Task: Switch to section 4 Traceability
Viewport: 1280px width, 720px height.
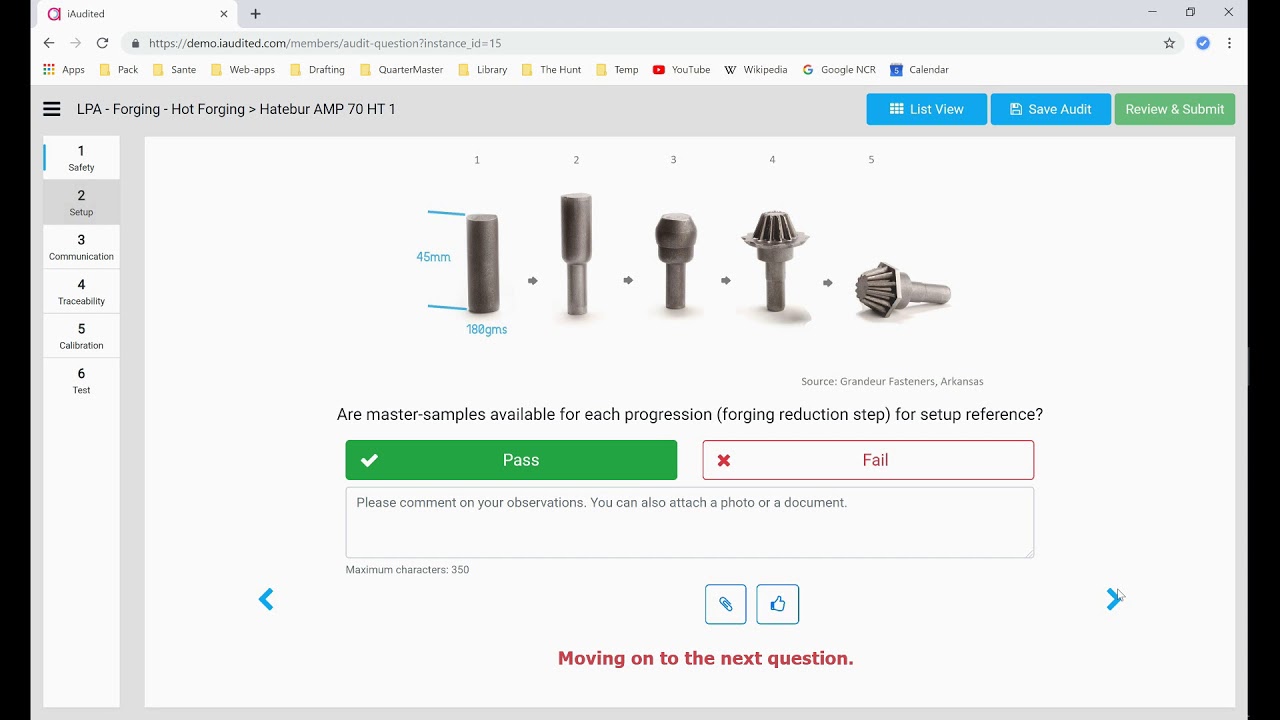Action: click(x=81, y=292)
